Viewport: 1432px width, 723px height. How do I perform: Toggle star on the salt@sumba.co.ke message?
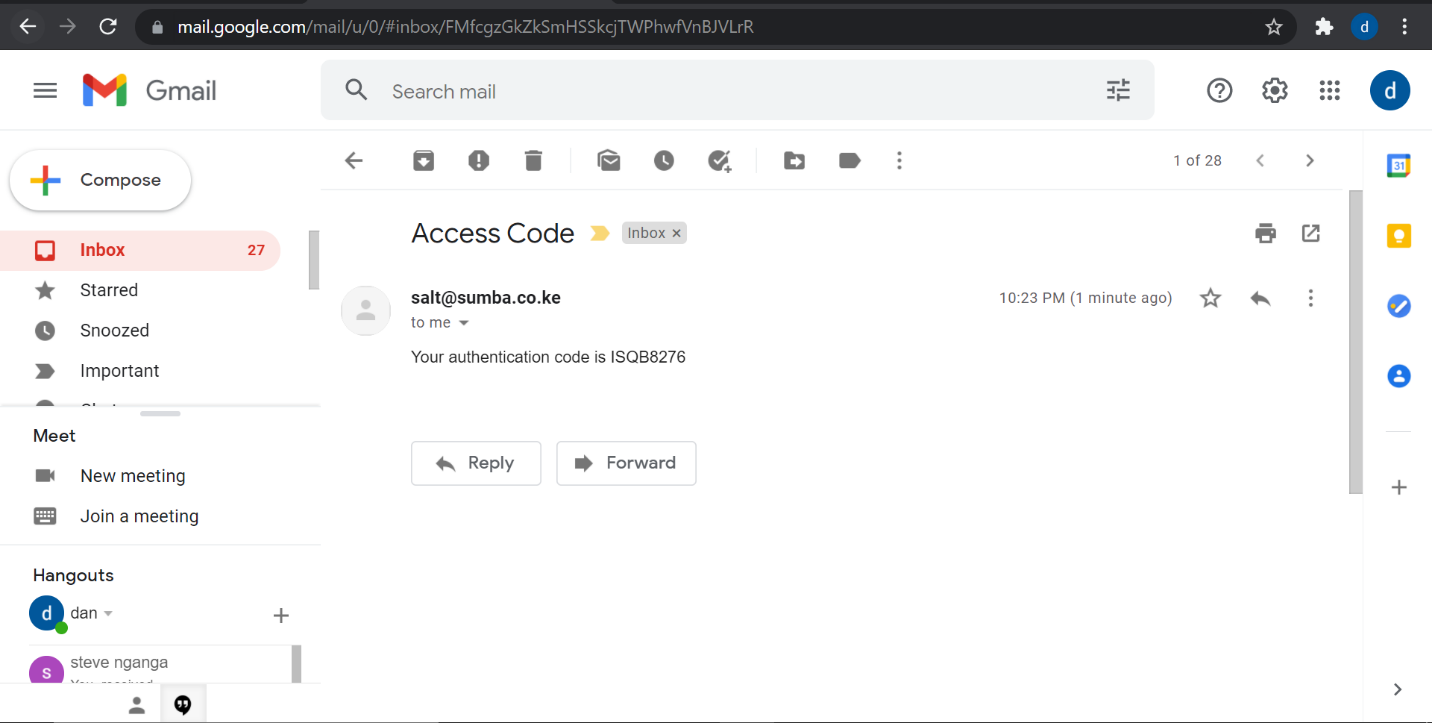1210,298
